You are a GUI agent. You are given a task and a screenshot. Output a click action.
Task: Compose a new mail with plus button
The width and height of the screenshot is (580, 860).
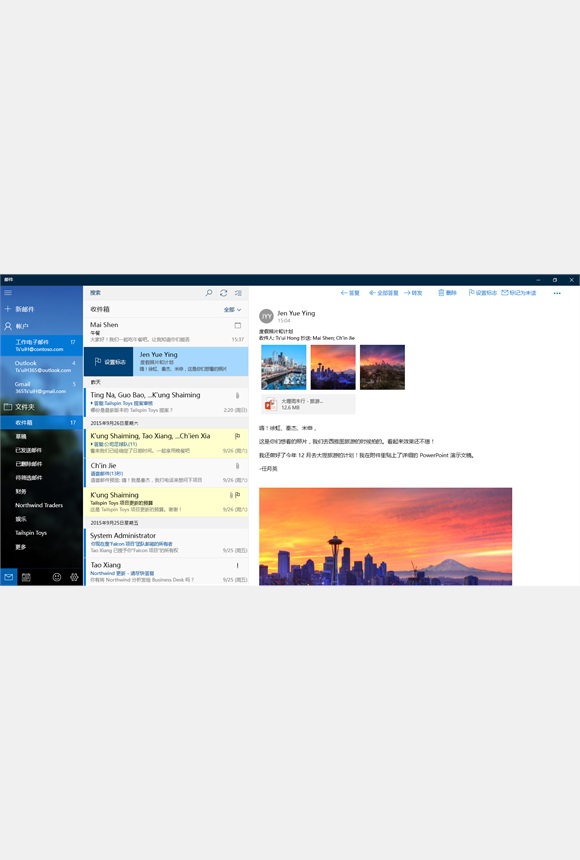[x=19, y=309]
